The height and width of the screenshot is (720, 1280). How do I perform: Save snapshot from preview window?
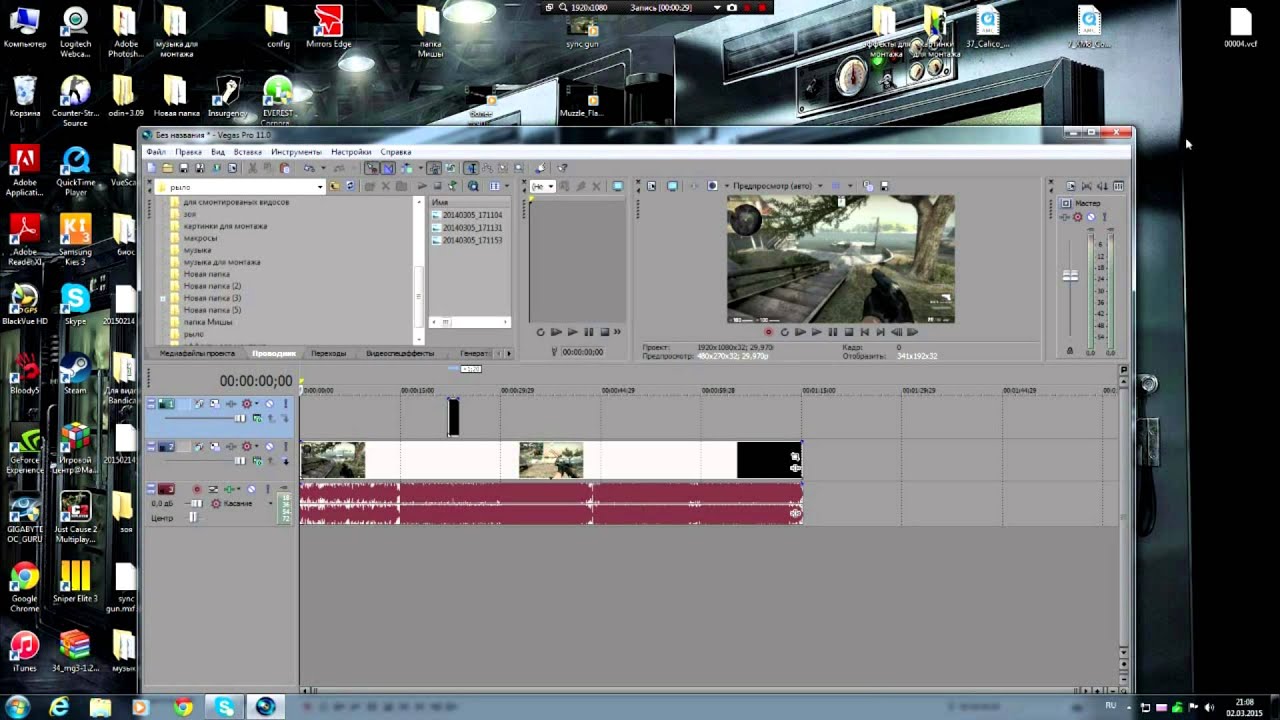885,186
